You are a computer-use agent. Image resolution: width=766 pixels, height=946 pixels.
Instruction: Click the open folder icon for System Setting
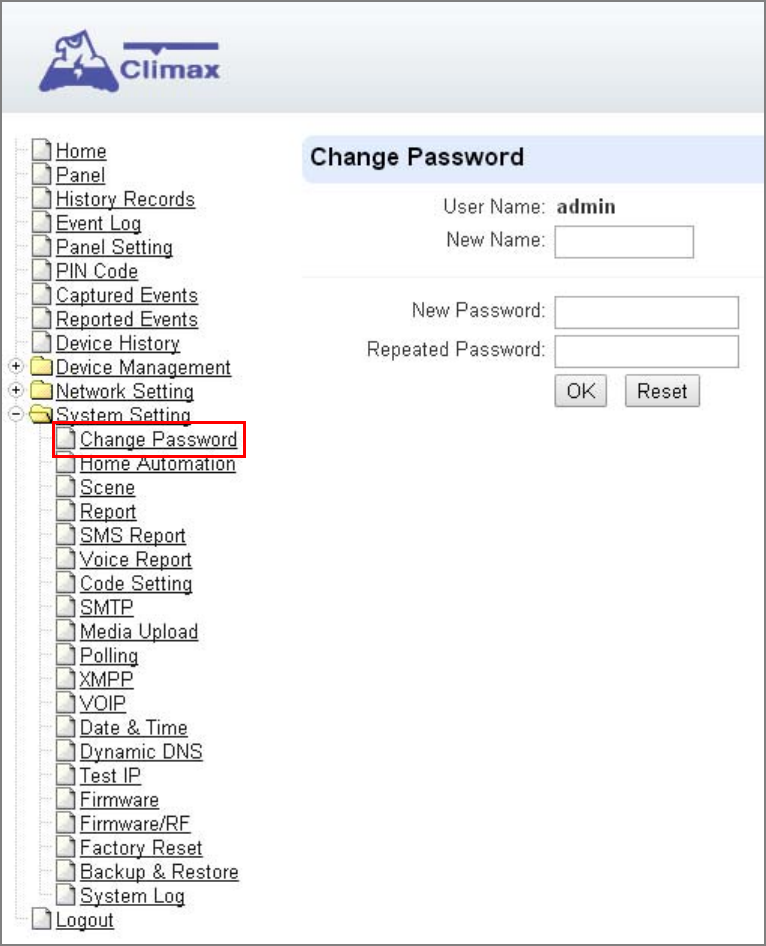[x=42, y=414]
